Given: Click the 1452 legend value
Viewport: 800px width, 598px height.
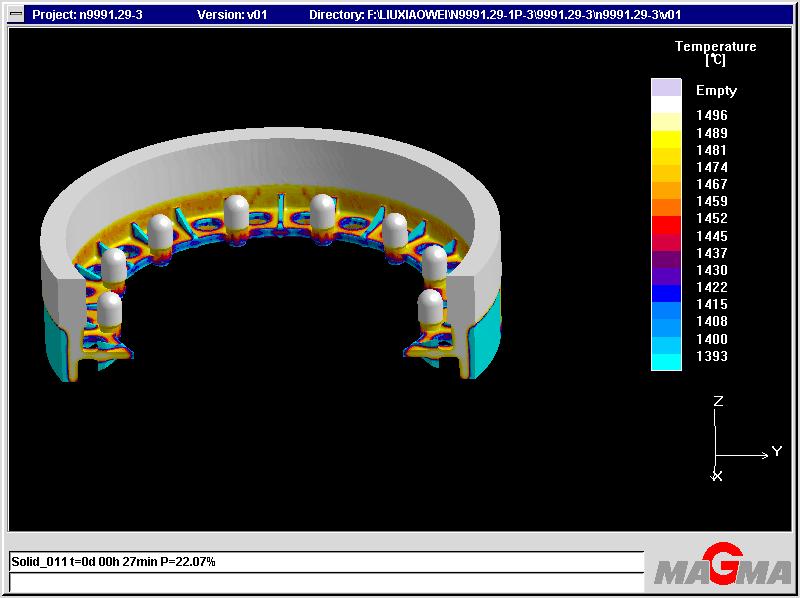Looking at the screenshot, I should coord(712,218).
